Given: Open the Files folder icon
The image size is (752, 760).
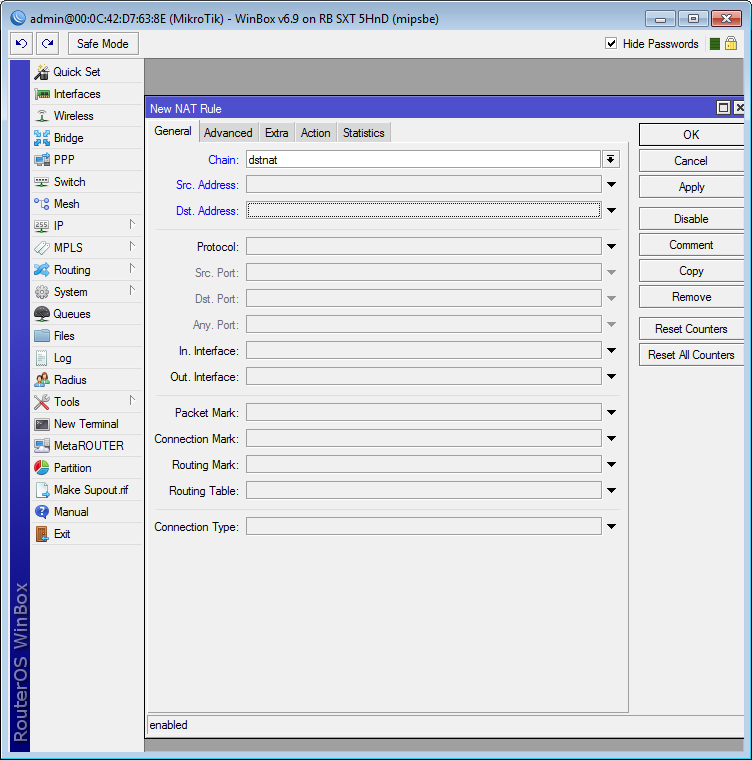Looking at the screenshot, I should click(x=42, y=335).
